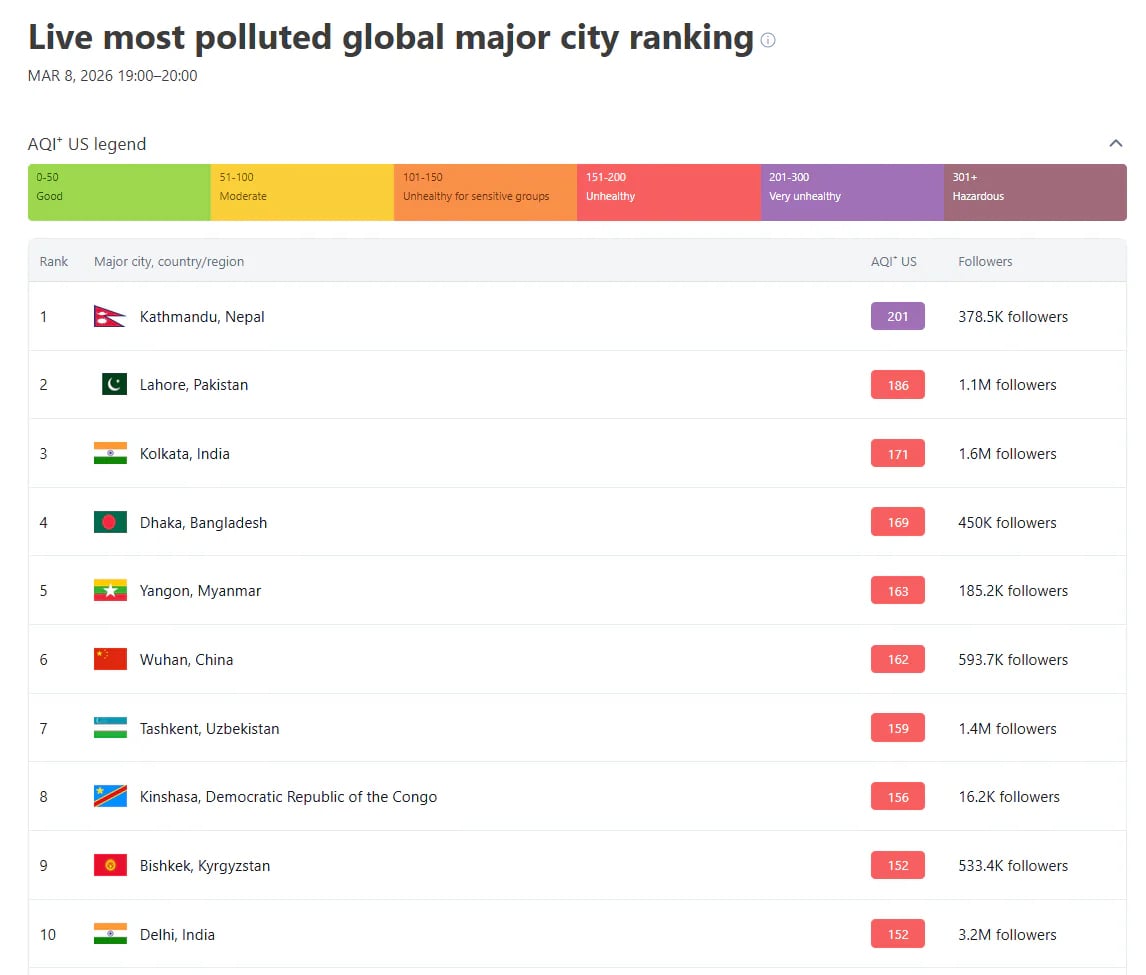Image resolution: width=1146 pixels, height=975 pixels.
Task: Click Tashkent's 159 AQI badge
Action: [x=897, y=728]
